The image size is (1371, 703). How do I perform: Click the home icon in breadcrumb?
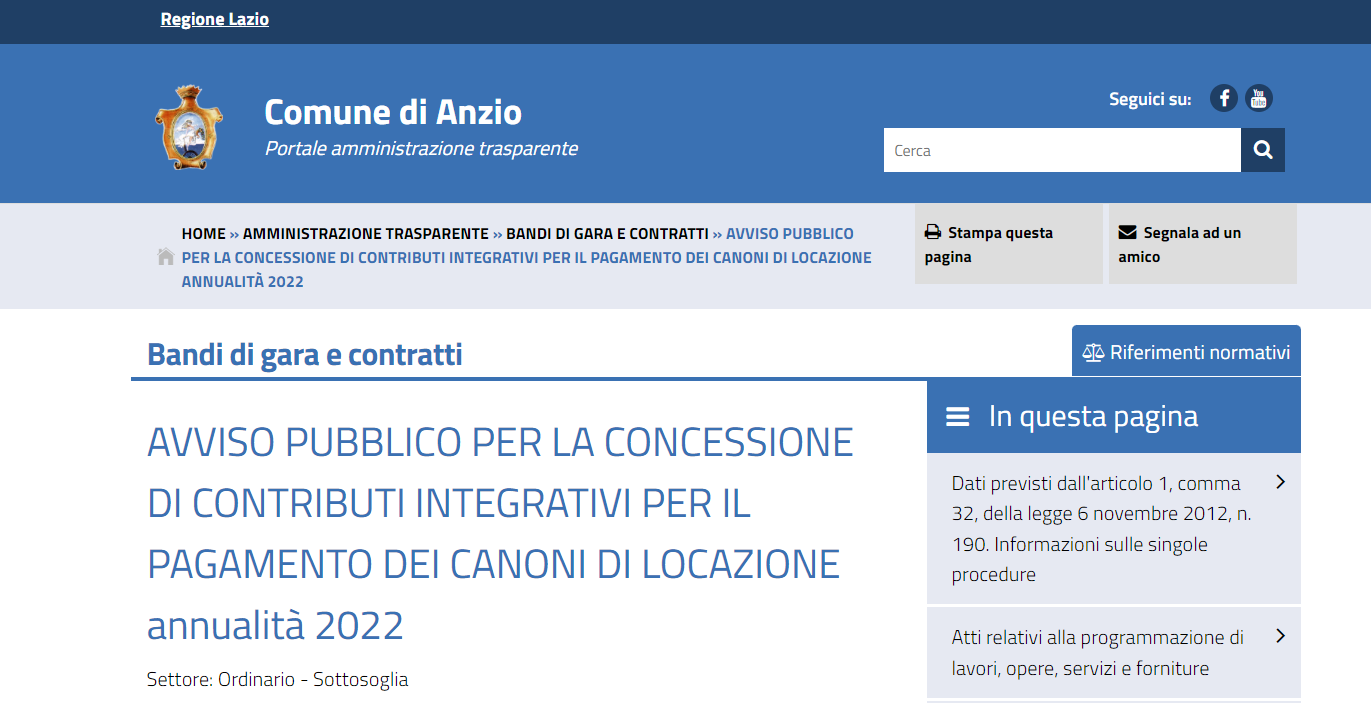pyautogui.click(x=166, y=257)
